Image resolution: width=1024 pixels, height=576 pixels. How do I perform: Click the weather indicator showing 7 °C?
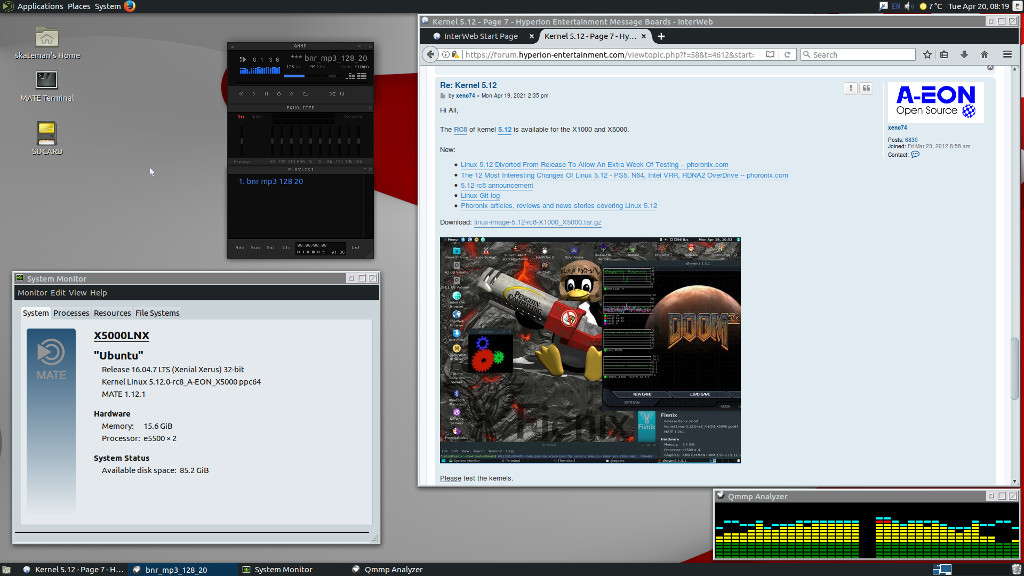click(x=931, y=7)
